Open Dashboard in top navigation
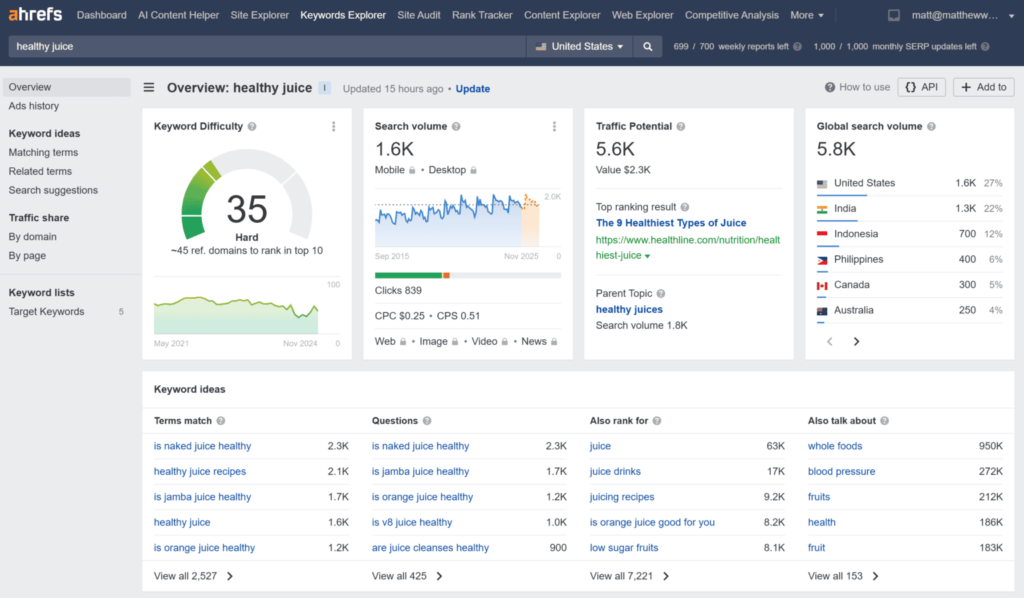 (x=102, y=15)
